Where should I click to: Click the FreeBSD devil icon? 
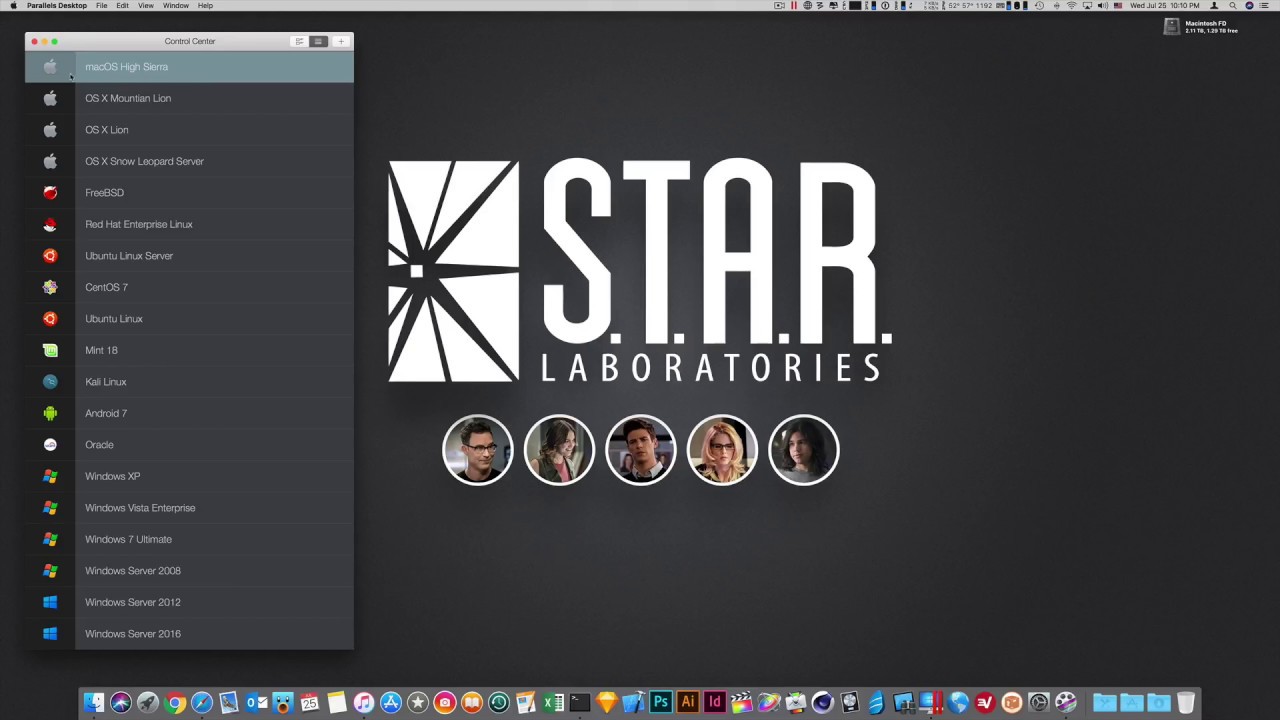point(50,192)
